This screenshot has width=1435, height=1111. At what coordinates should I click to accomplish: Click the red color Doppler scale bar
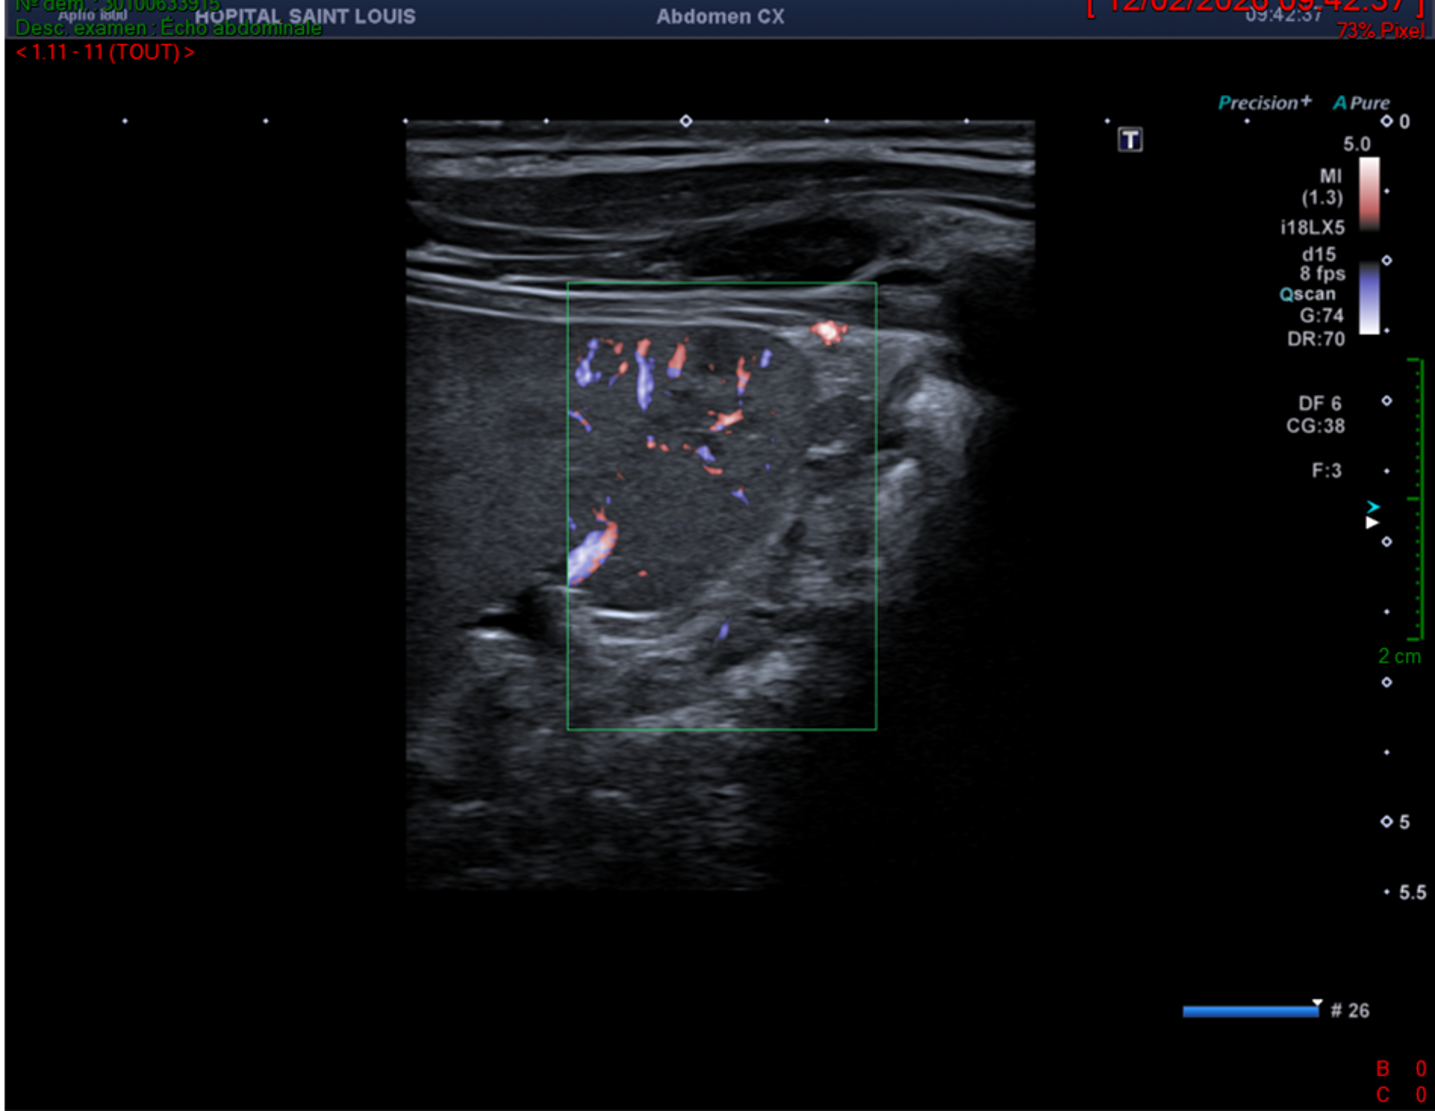tap(1369, 193)
